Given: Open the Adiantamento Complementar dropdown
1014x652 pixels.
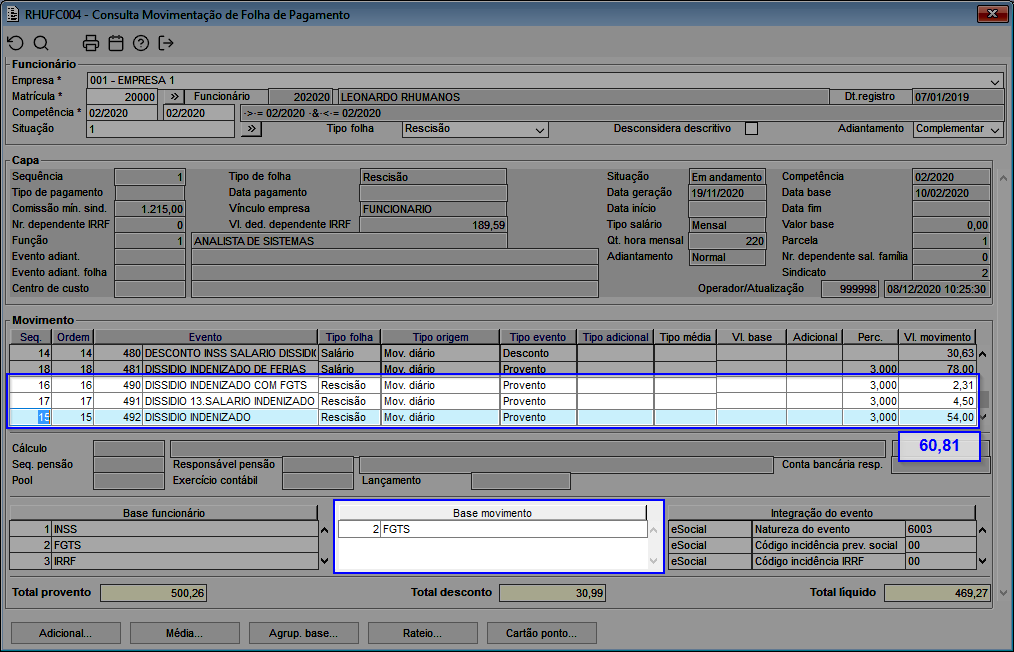Looking at the screenshot, I should pos(995,130).
